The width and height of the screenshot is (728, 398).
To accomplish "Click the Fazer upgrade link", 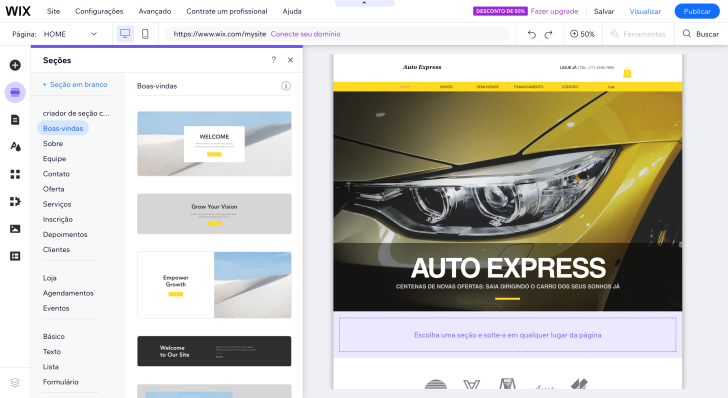I will [554, 11].
